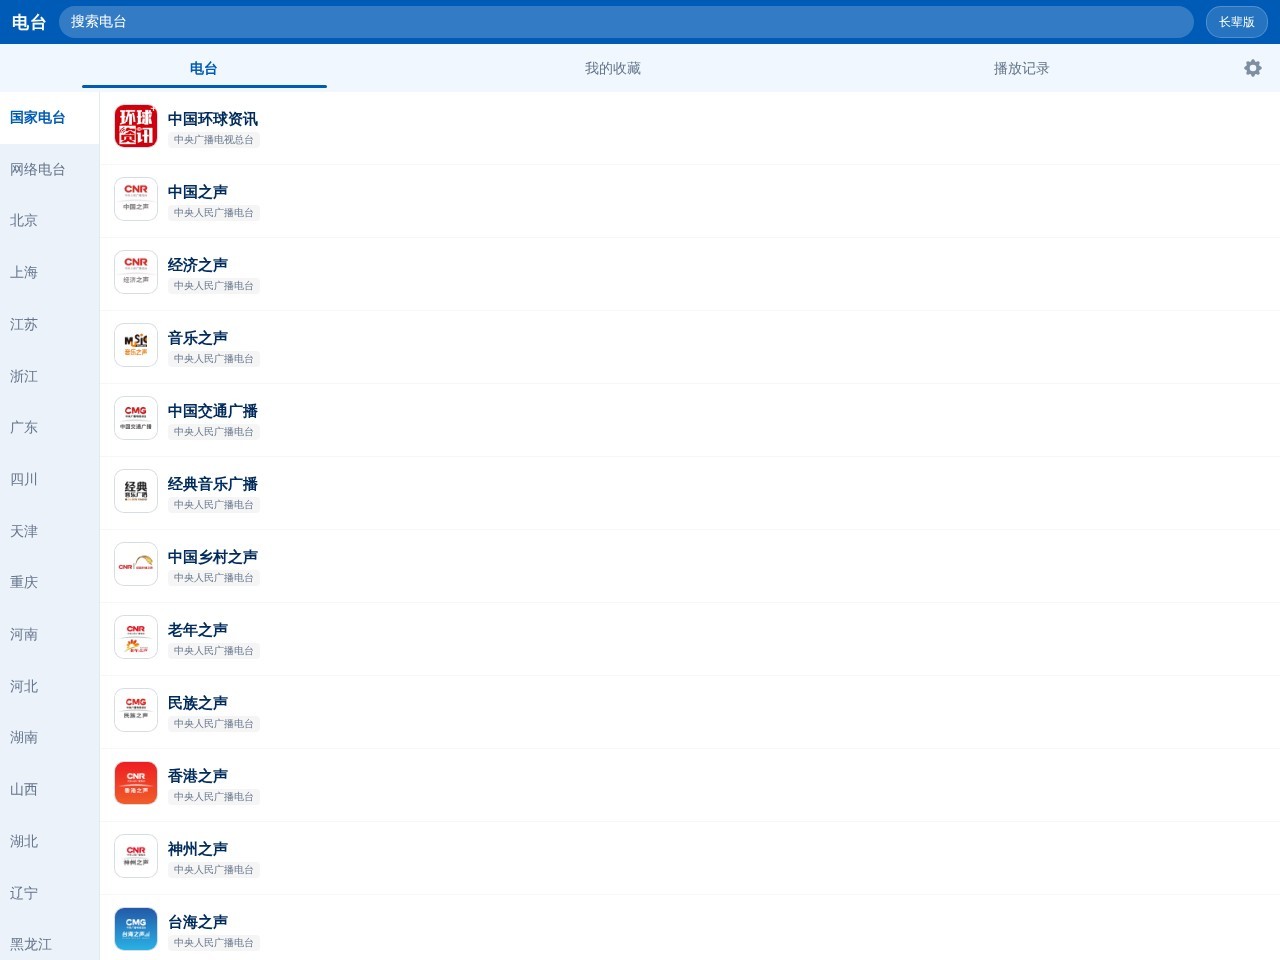Select 山西 region in sidebar

click(50, 789)
